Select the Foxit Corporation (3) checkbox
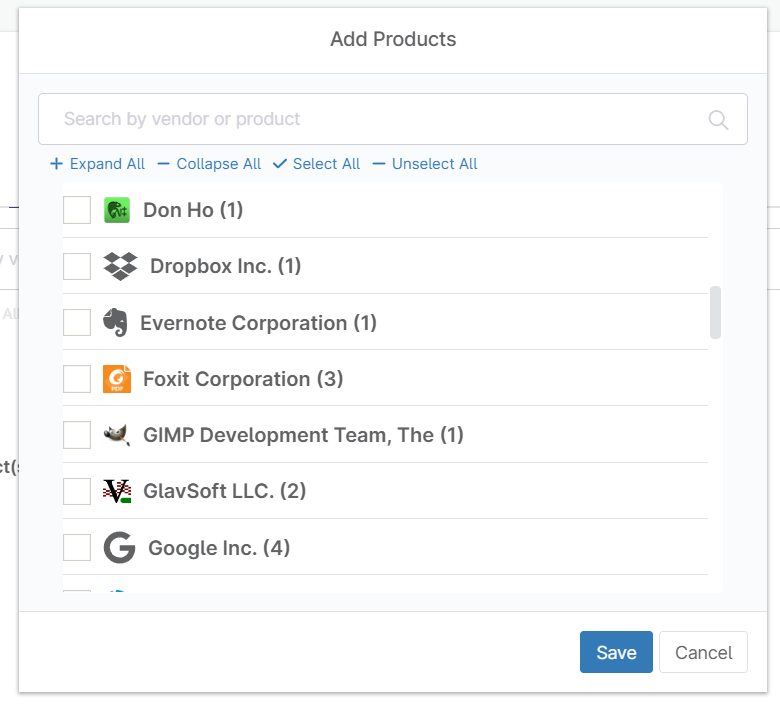 pos(77,379)
